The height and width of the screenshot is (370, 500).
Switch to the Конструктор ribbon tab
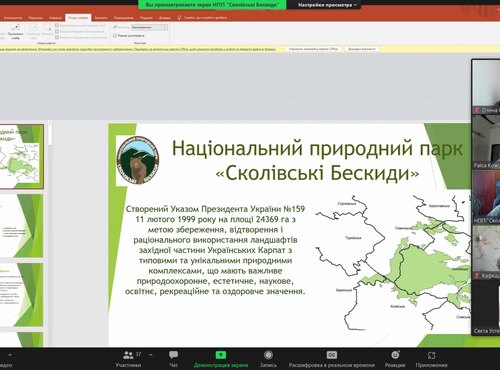pos(13,18)
